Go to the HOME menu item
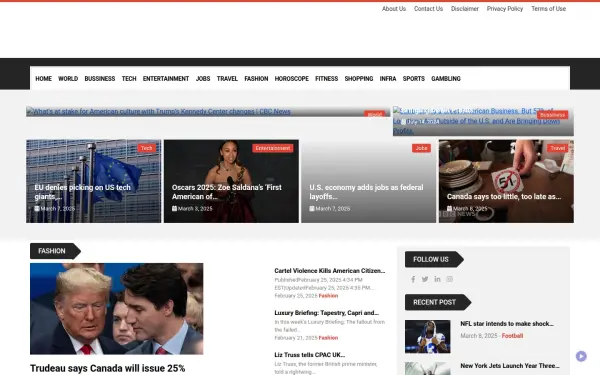Image resolution: width=600 pixels, height=375 pixels. (44, 78)
